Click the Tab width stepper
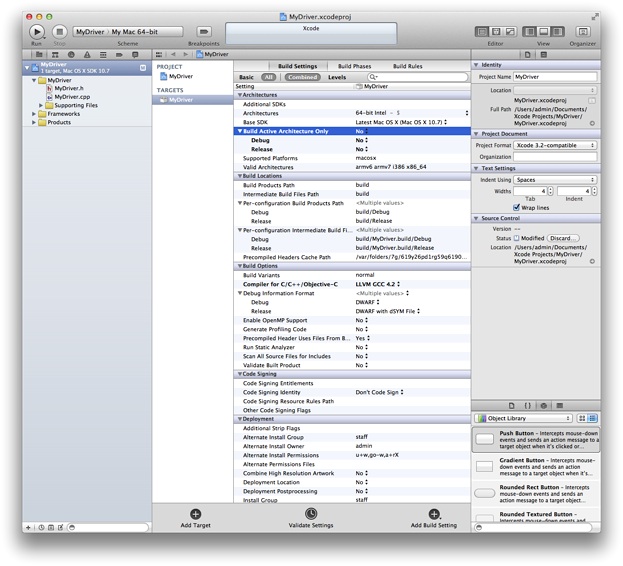623x566 pixels. (551, 190)
